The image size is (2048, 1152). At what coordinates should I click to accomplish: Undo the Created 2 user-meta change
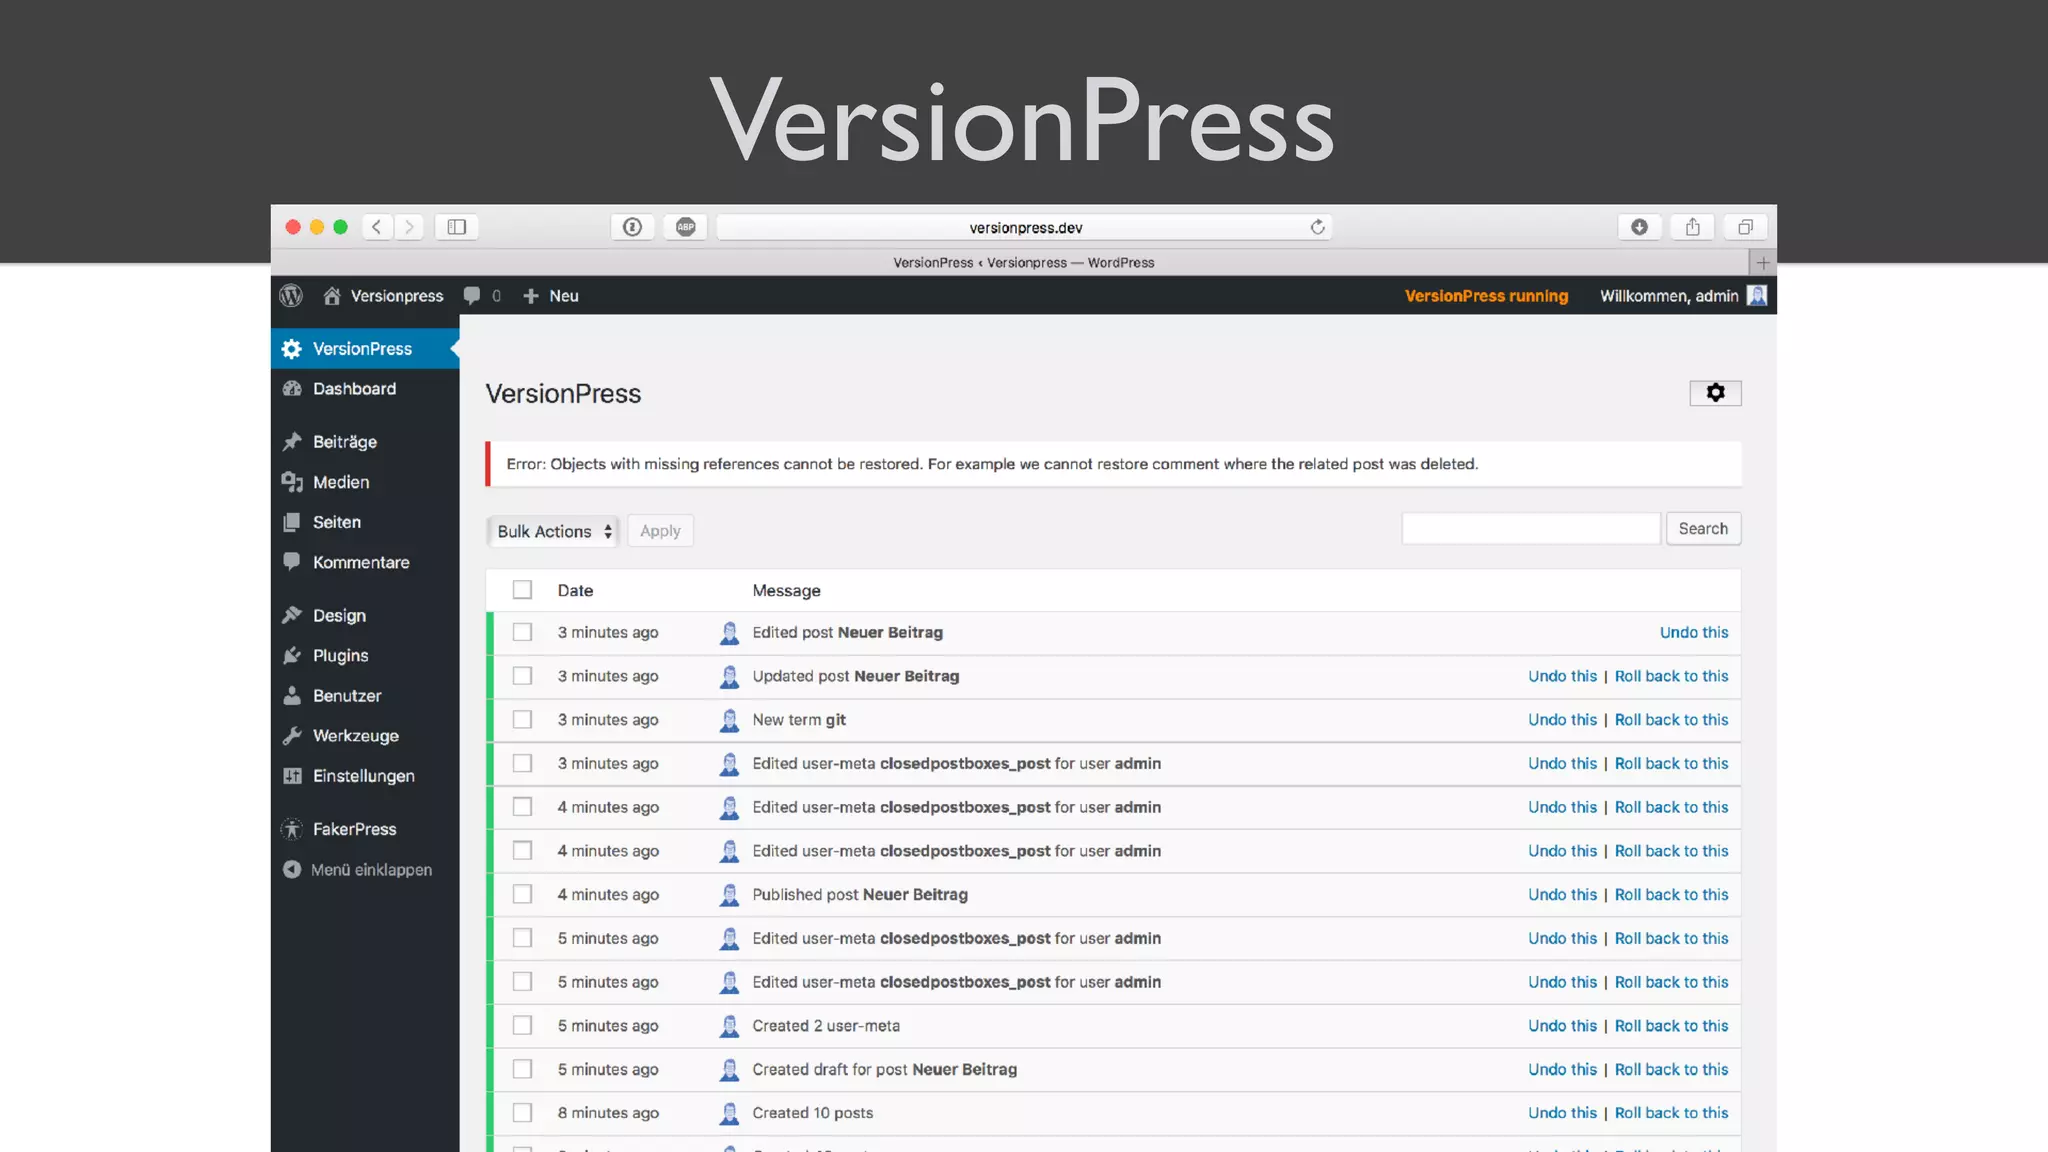click(1562, 1025)
